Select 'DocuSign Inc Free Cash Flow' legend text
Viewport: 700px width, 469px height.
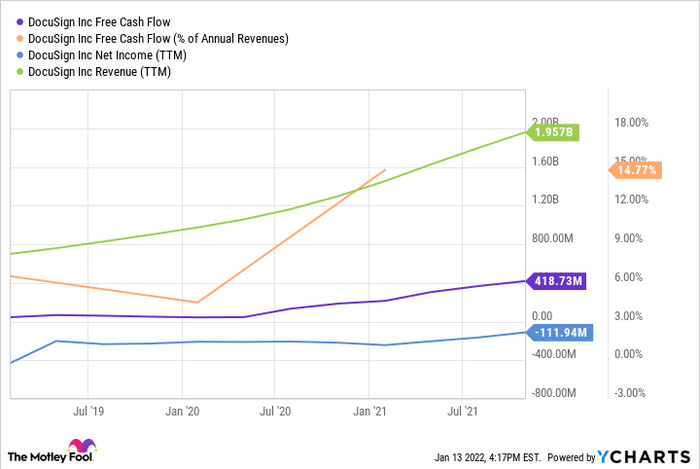click(99, 22)
